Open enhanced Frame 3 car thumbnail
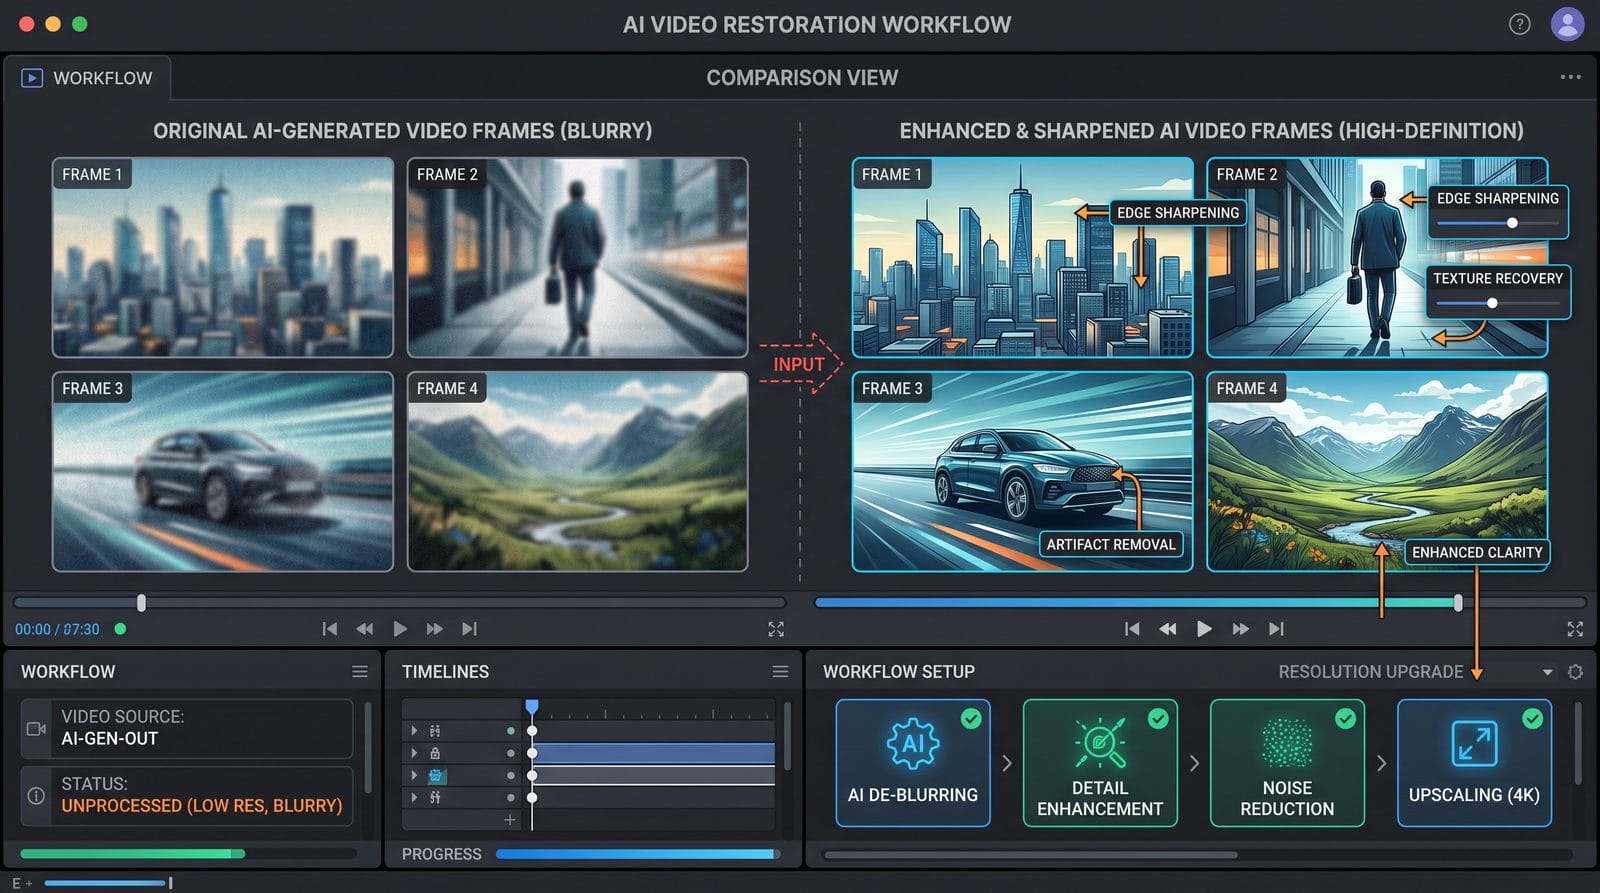 click(x=1022, y=471)
